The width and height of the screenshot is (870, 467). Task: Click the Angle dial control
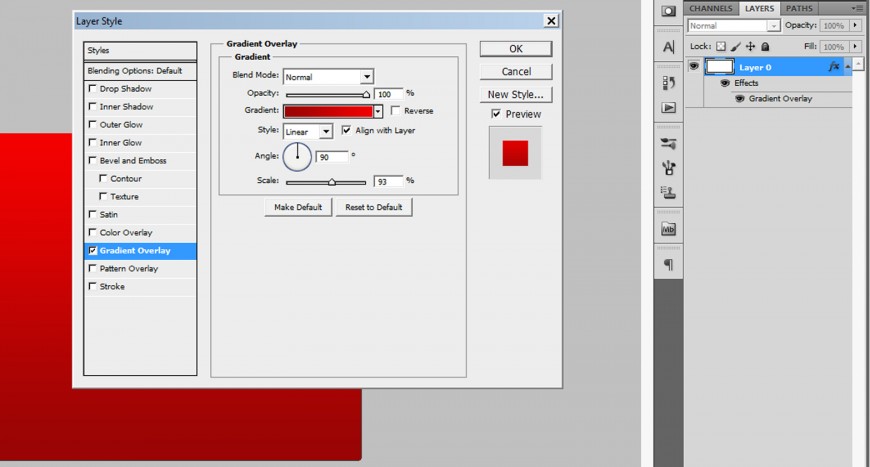(297, 156)
